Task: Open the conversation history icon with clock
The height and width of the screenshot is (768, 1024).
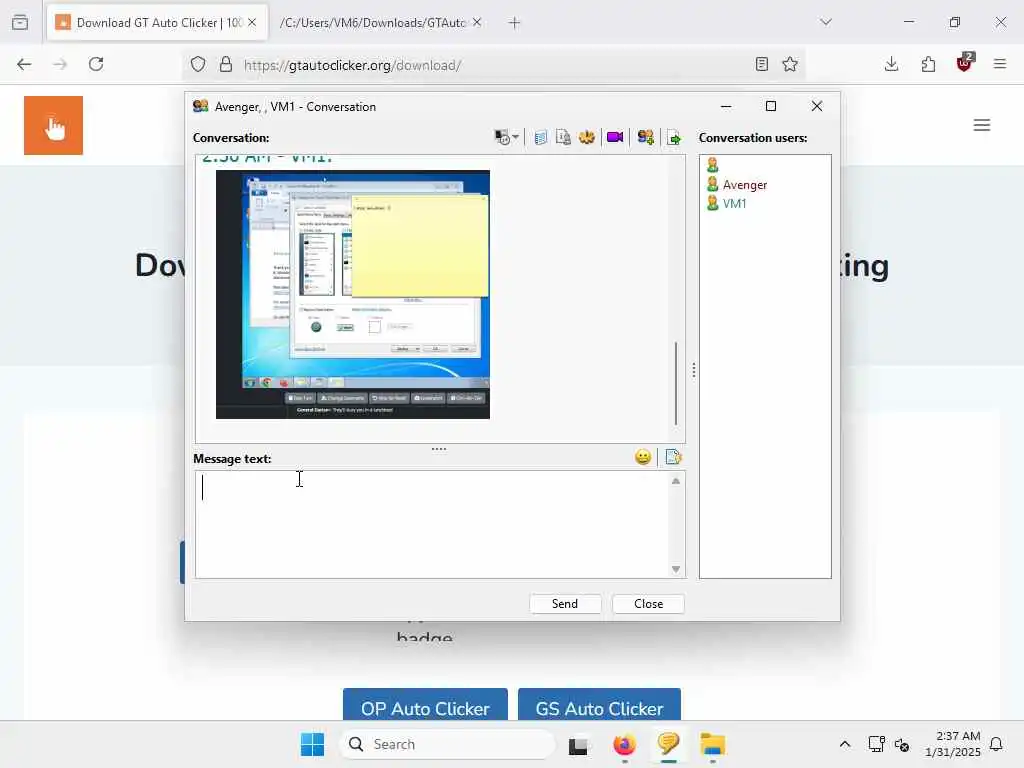Action: coord(502,138)
